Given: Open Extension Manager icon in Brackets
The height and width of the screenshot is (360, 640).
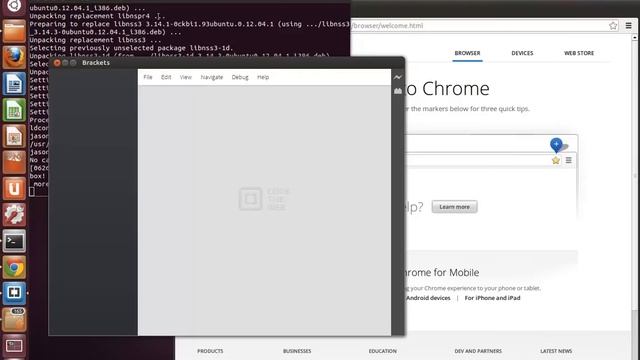Looking at the screenshot, I should point(398,91).
